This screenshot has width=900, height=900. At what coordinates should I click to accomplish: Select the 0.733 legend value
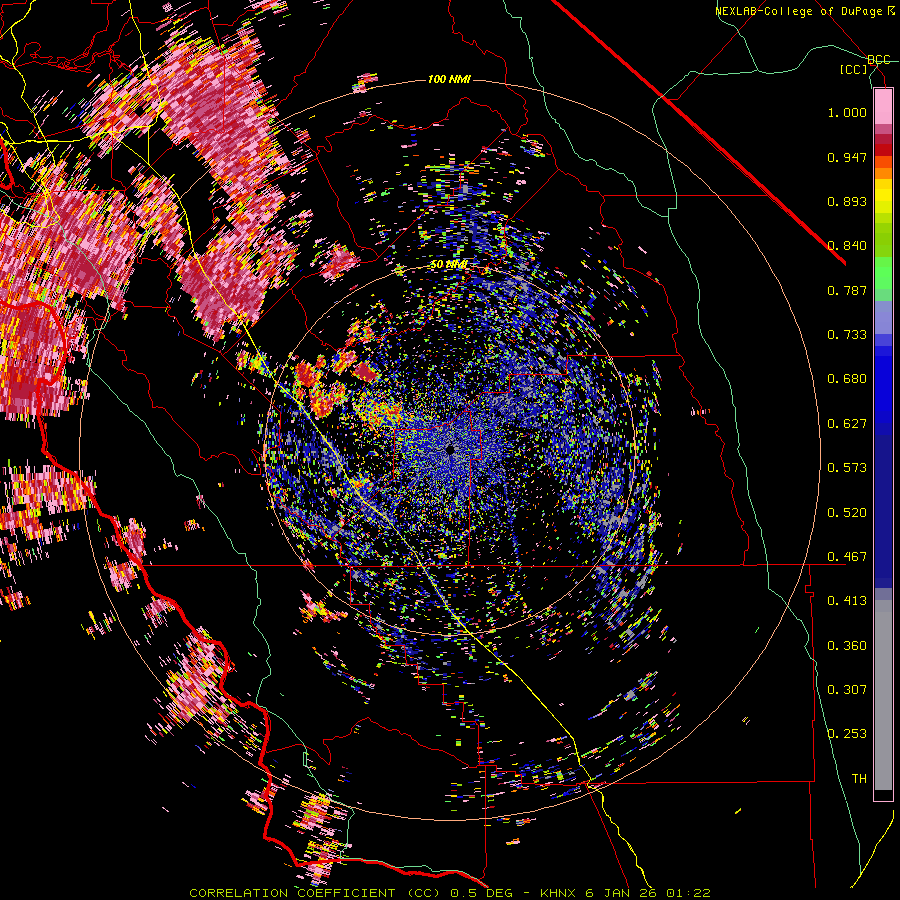click(x=847, y=335)
